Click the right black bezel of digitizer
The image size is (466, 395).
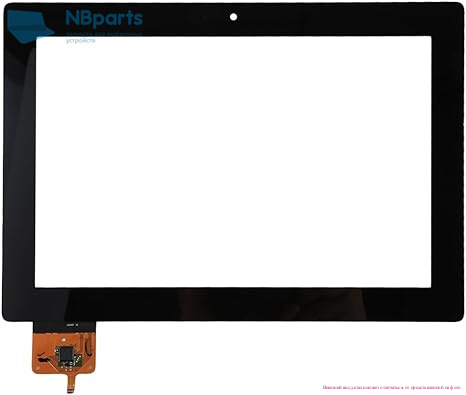(x=447, y=162)
